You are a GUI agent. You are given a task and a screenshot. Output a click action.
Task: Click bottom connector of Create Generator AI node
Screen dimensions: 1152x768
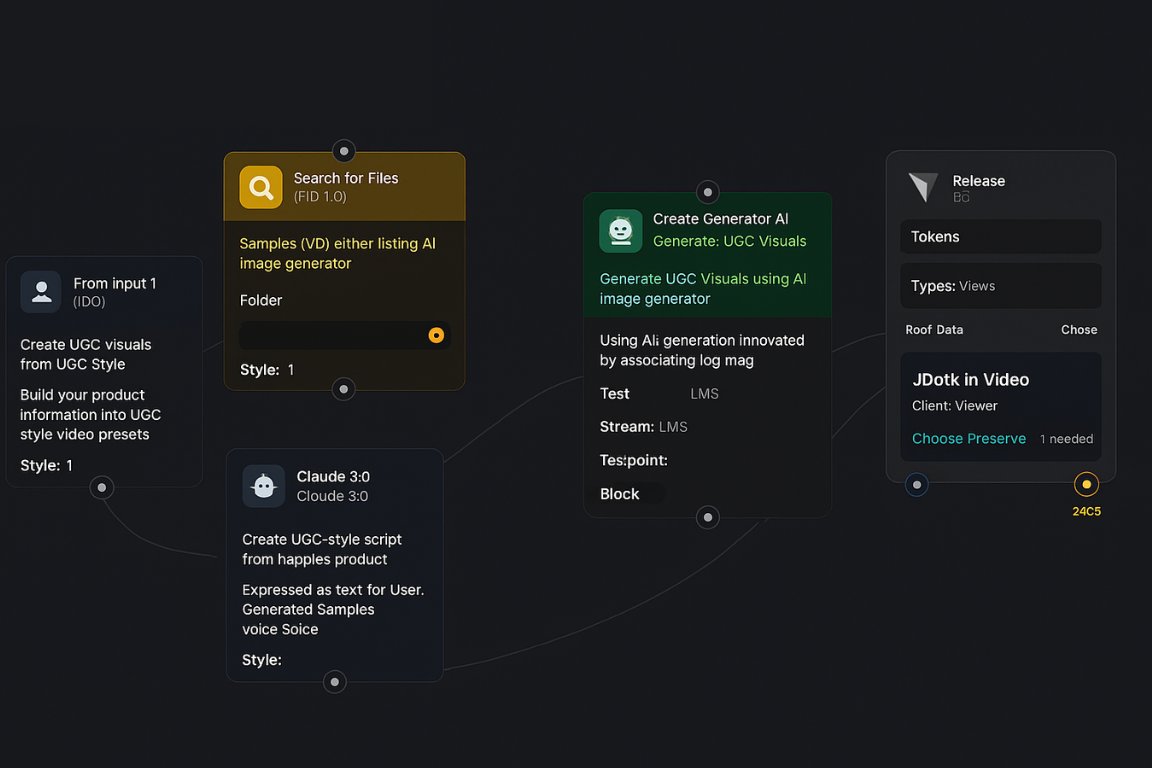tap(708, 517)
